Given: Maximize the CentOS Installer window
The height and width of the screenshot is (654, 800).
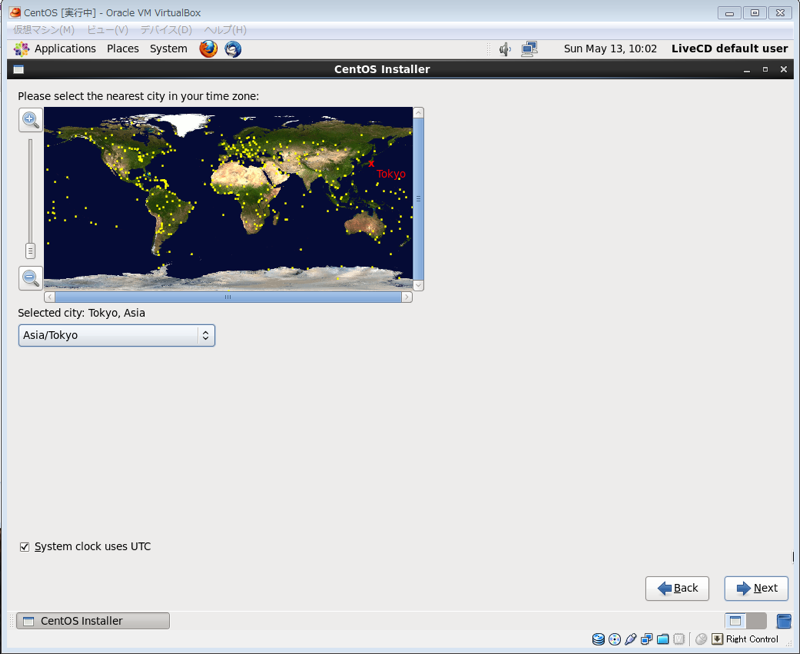Looking at the screenshot, I should [765, 69].
